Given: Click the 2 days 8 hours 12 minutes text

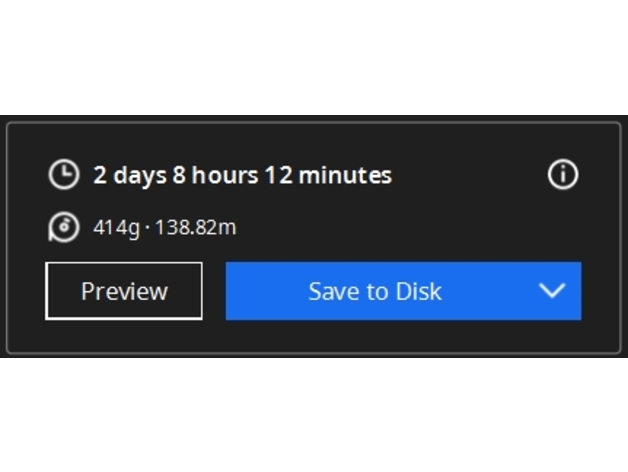Looking at the screenshot, I should [242, 175].
